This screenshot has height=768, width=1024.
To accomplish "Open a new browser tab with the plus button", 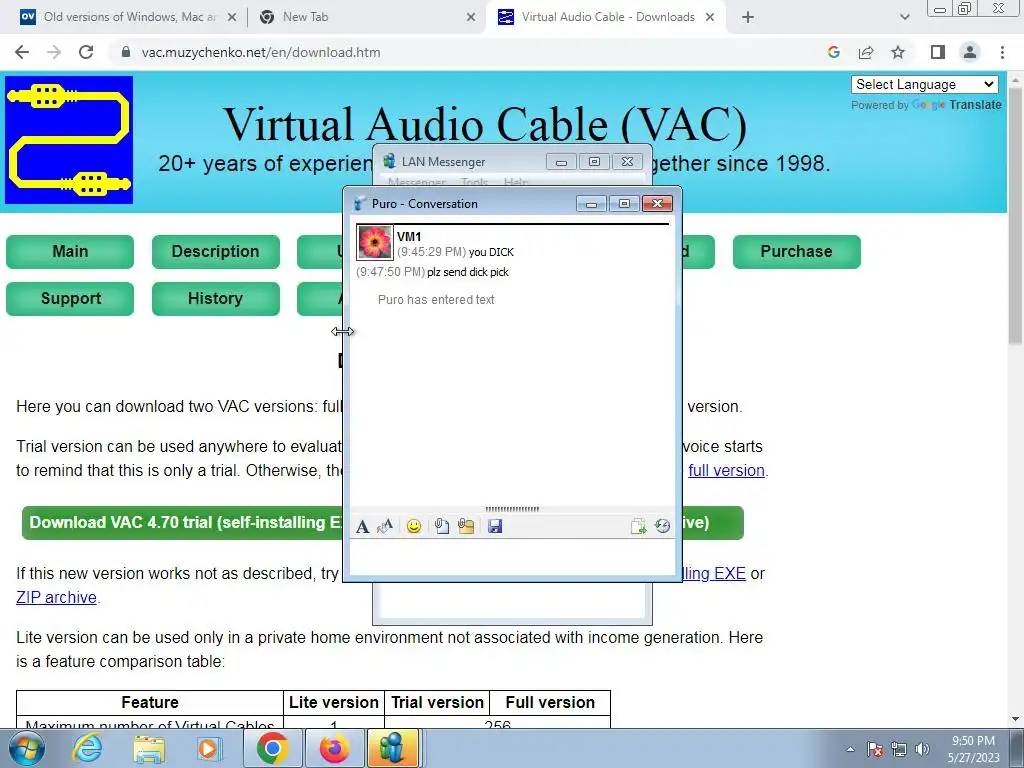I will tap(748, 18).
